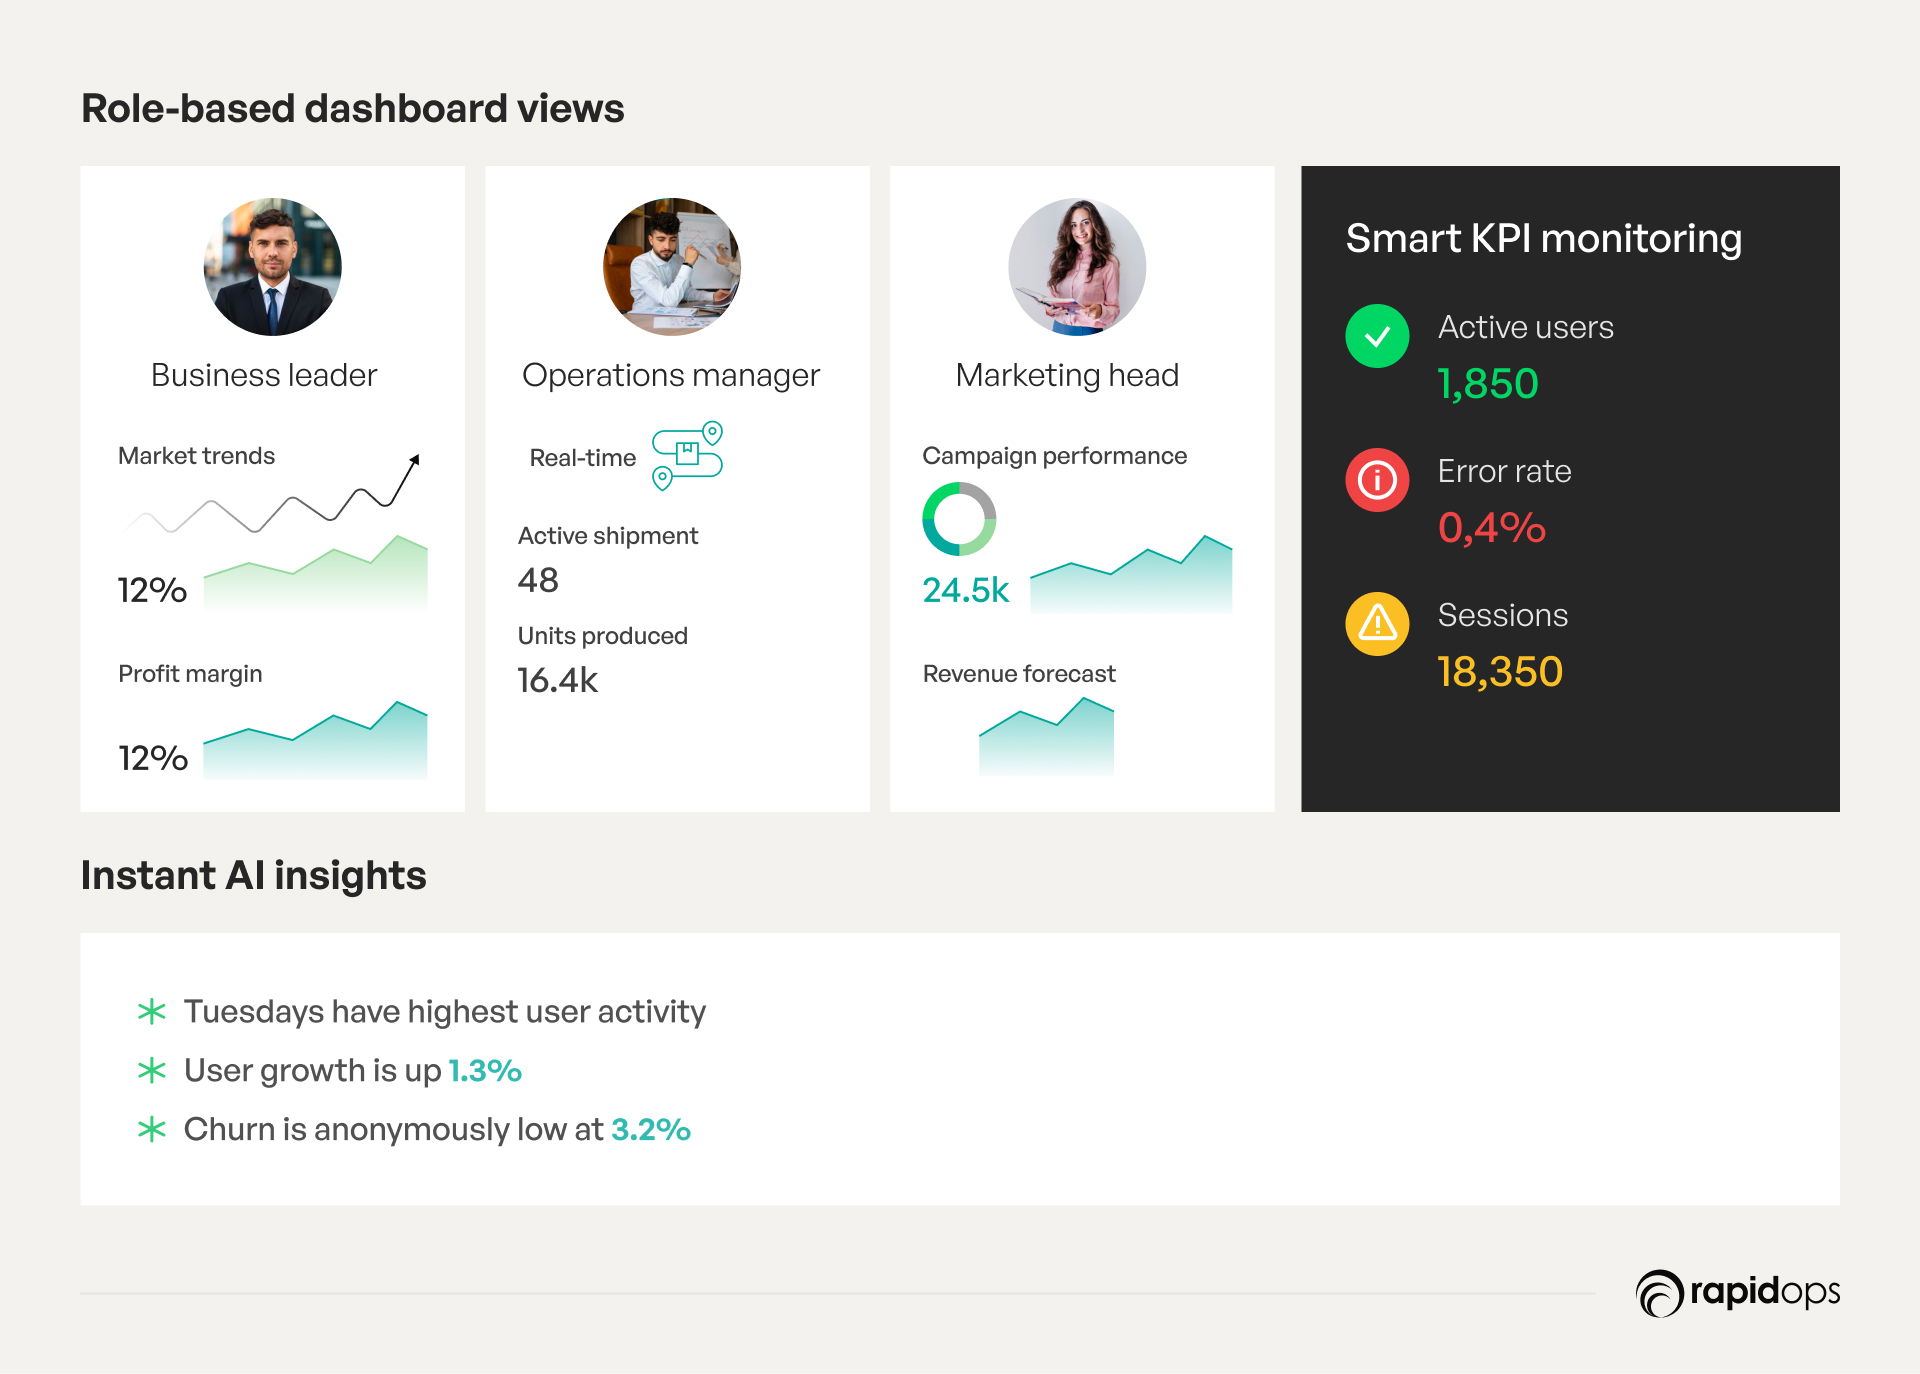The height and width of the screenshot is (1374, 1920).
Task: Click the Campaign performance teal area chart
Action: click(x=1131, y=574)
